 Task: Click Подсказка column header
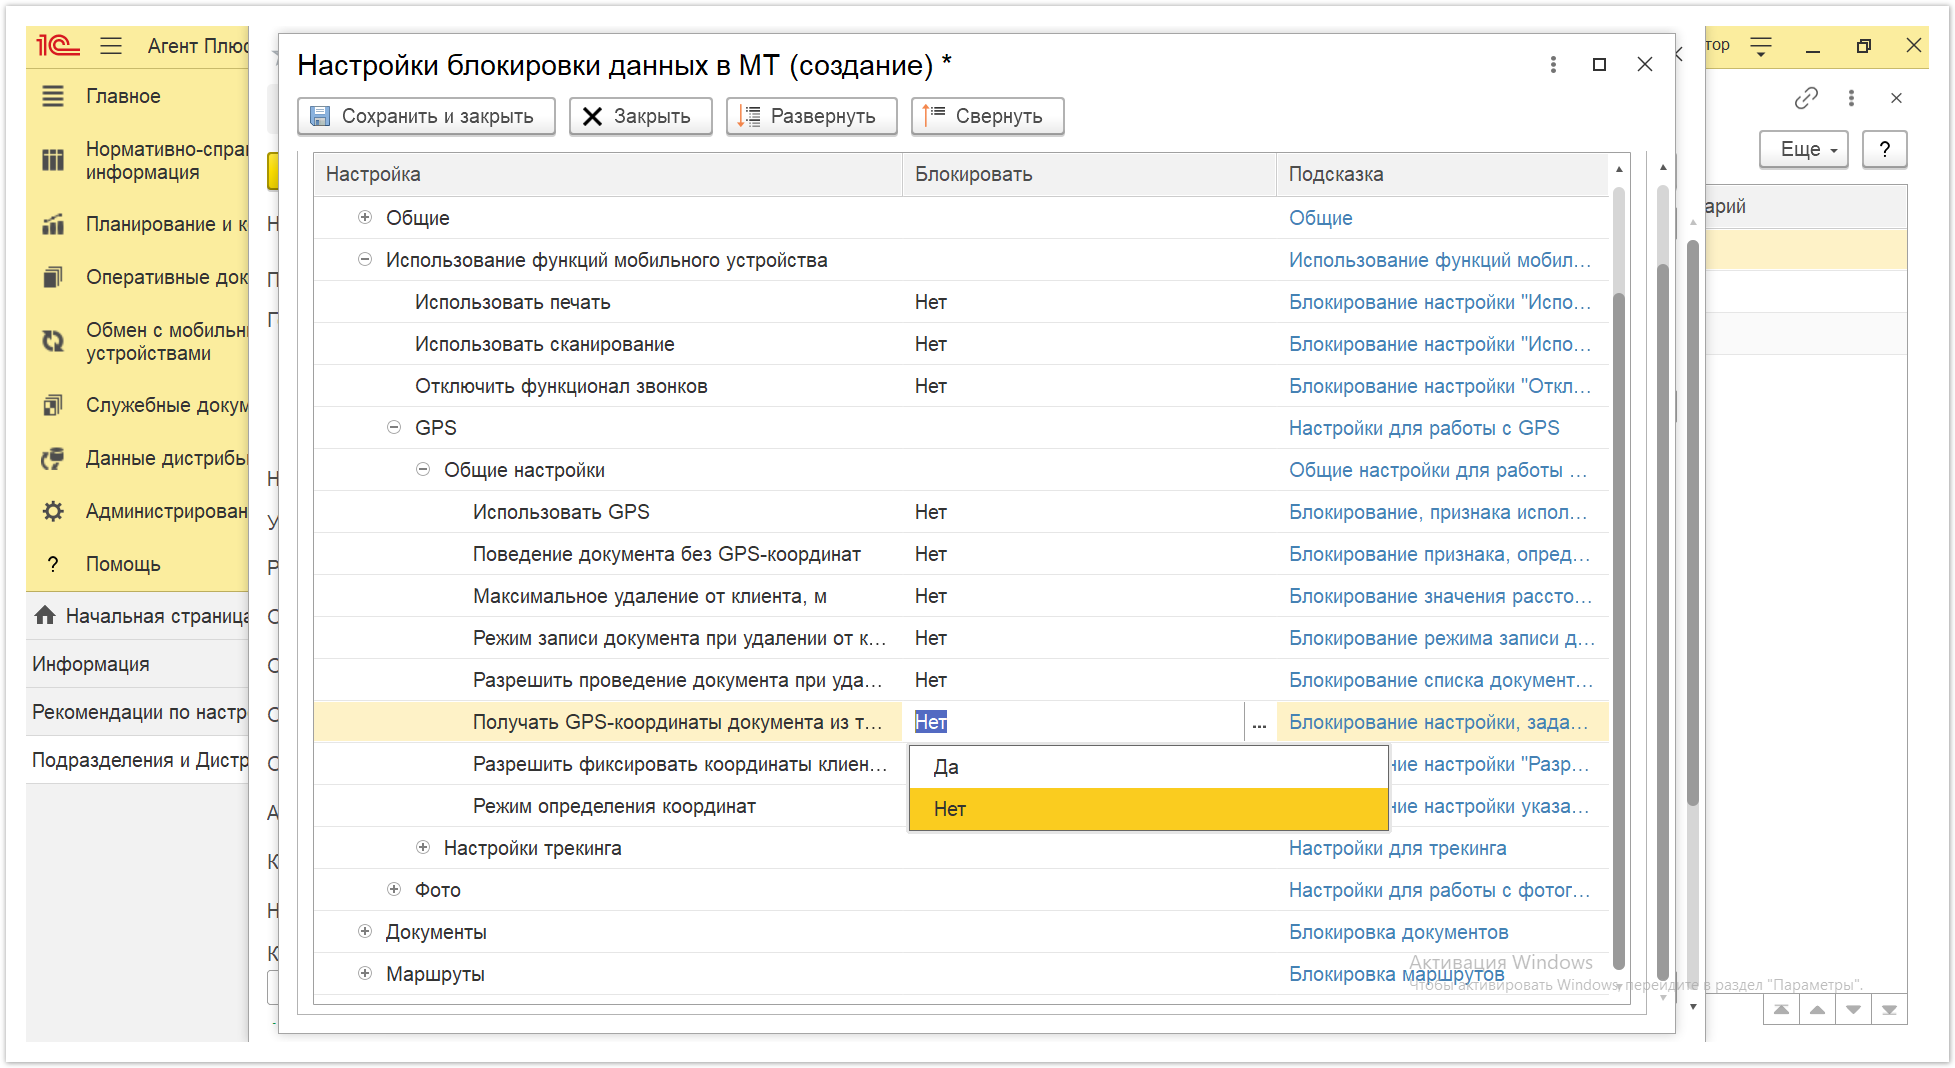click(x=1442, y=174)
